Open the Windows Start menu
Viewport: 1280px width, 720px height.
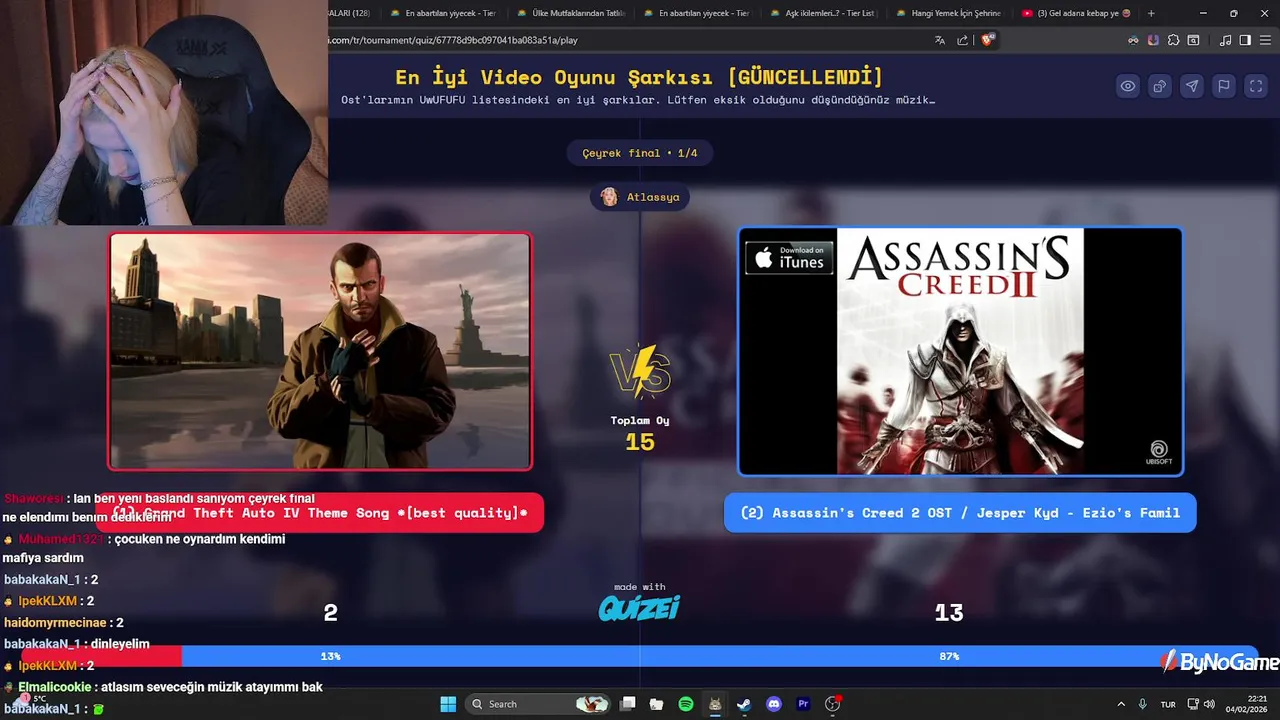pos(448,704)
